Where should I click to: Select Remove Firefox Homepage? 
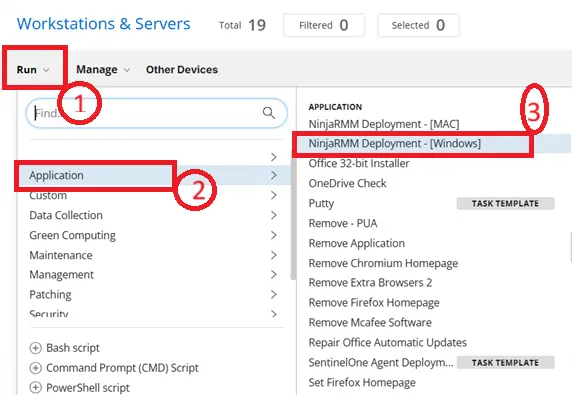[374, 303]
